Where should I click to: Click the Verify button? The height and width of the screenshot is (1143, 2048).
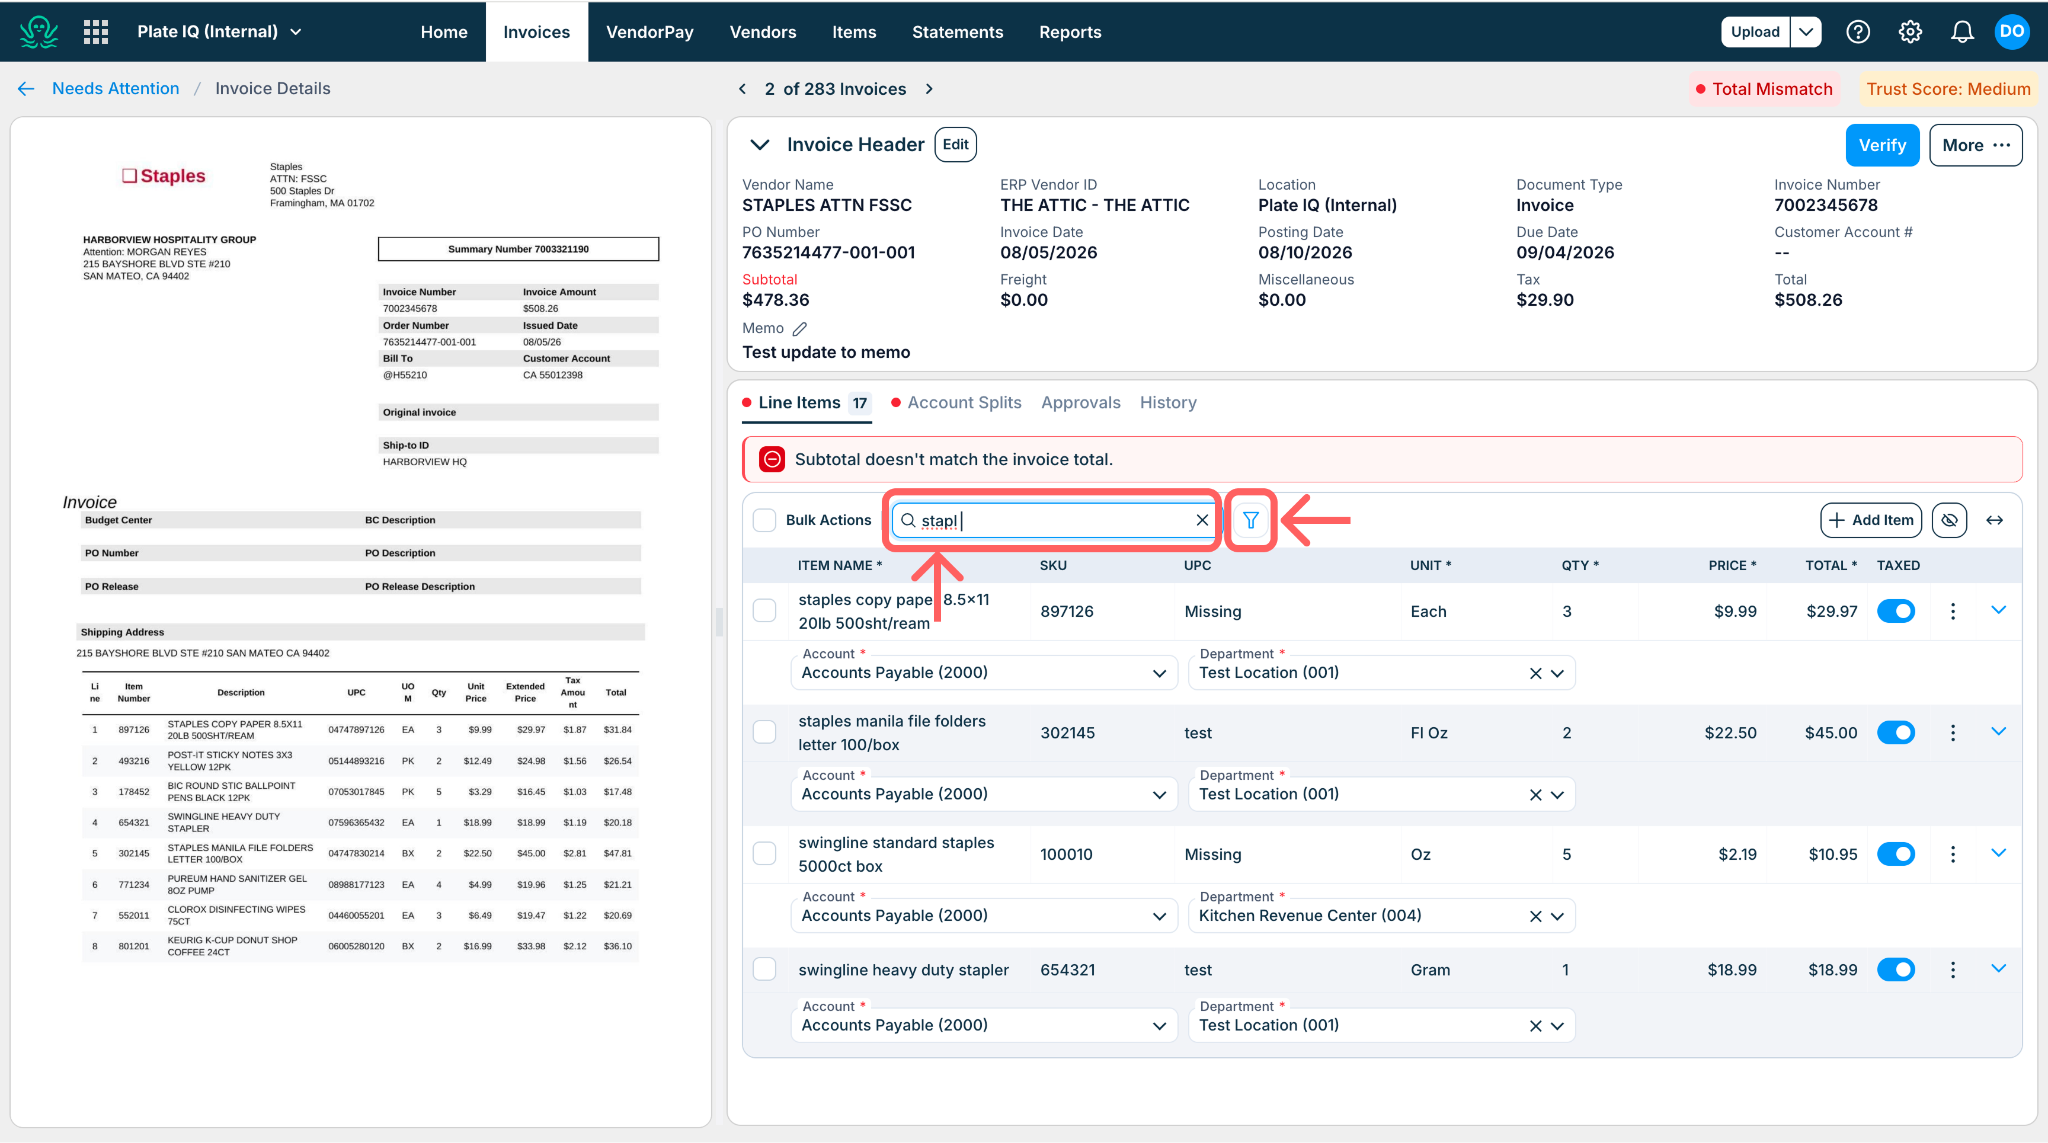(1882, 145)
